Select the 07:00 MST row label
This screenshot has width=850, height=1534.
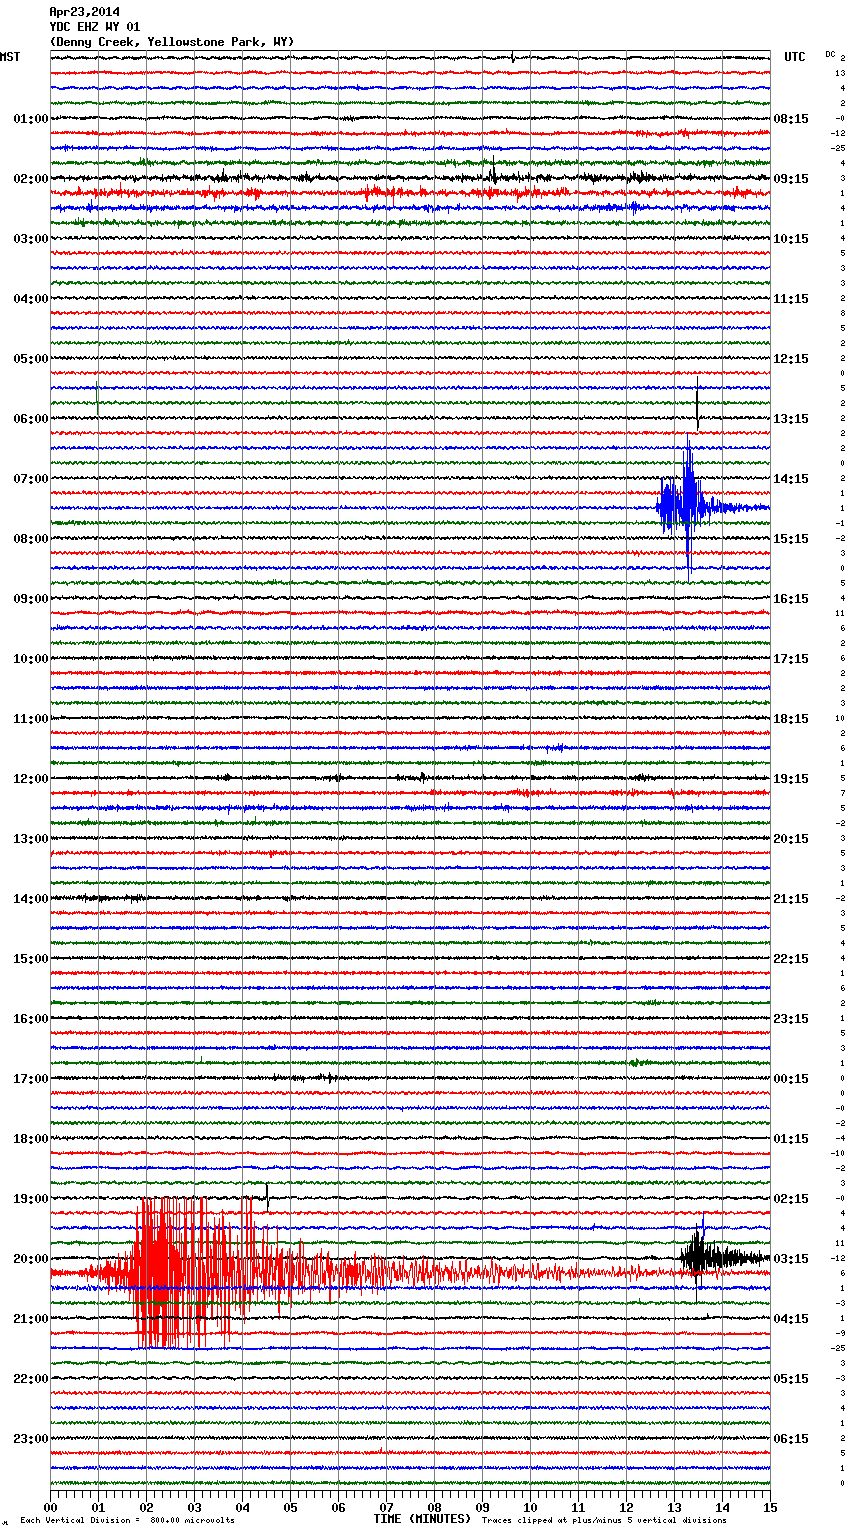31,479
